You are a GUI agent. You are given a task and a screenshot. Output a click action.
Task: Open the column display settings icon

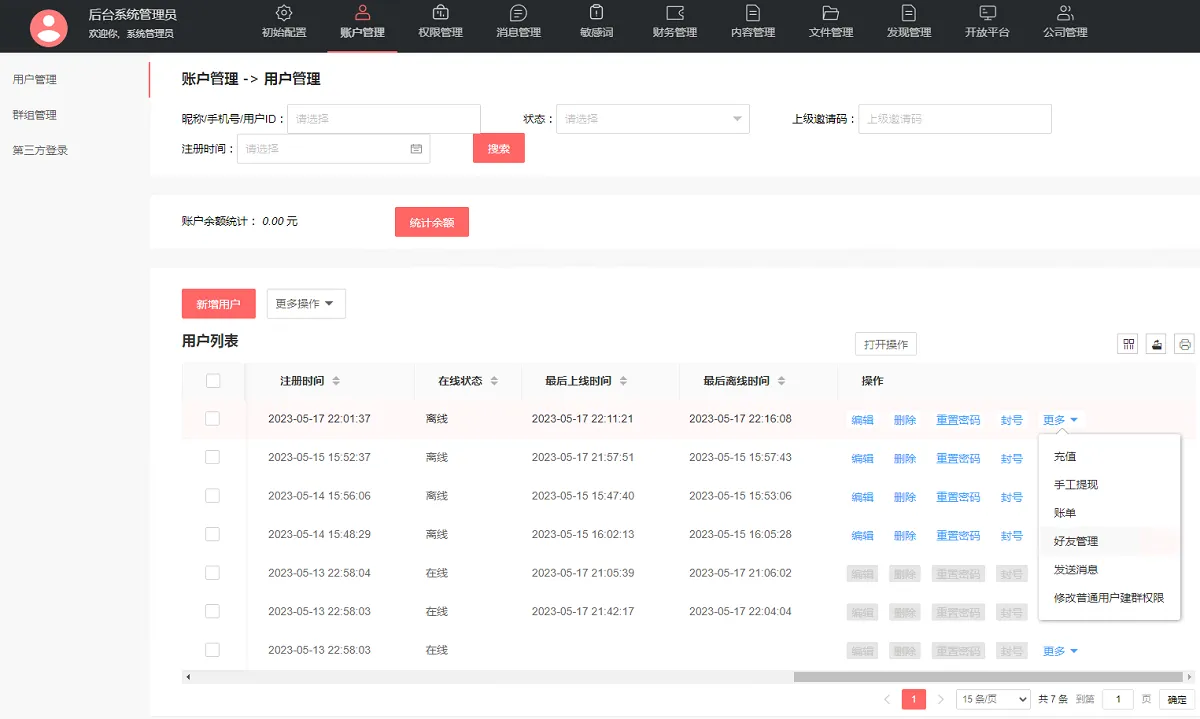[1127, 343]
